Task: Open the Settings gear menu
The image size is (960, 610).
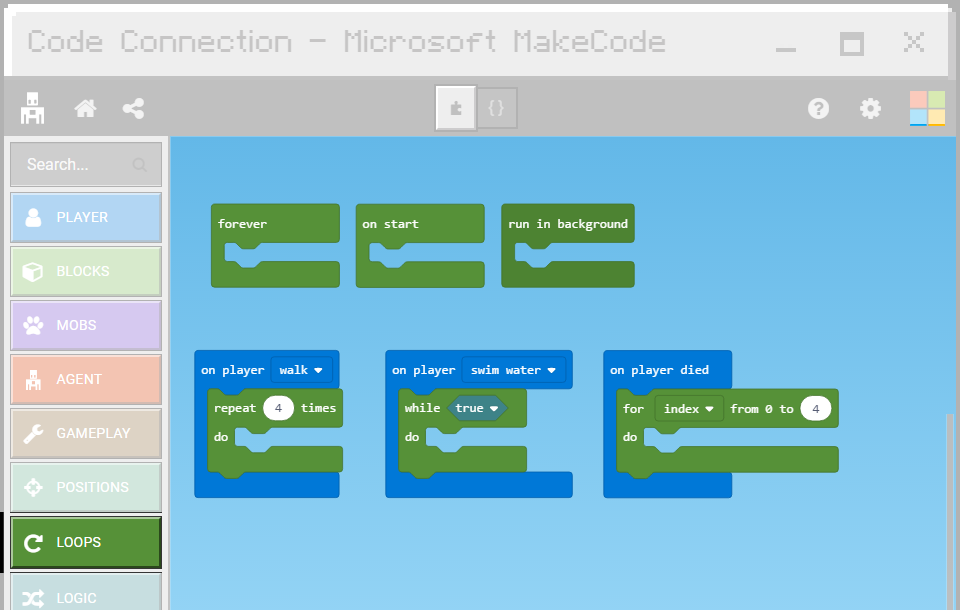Action: point(870,108)
